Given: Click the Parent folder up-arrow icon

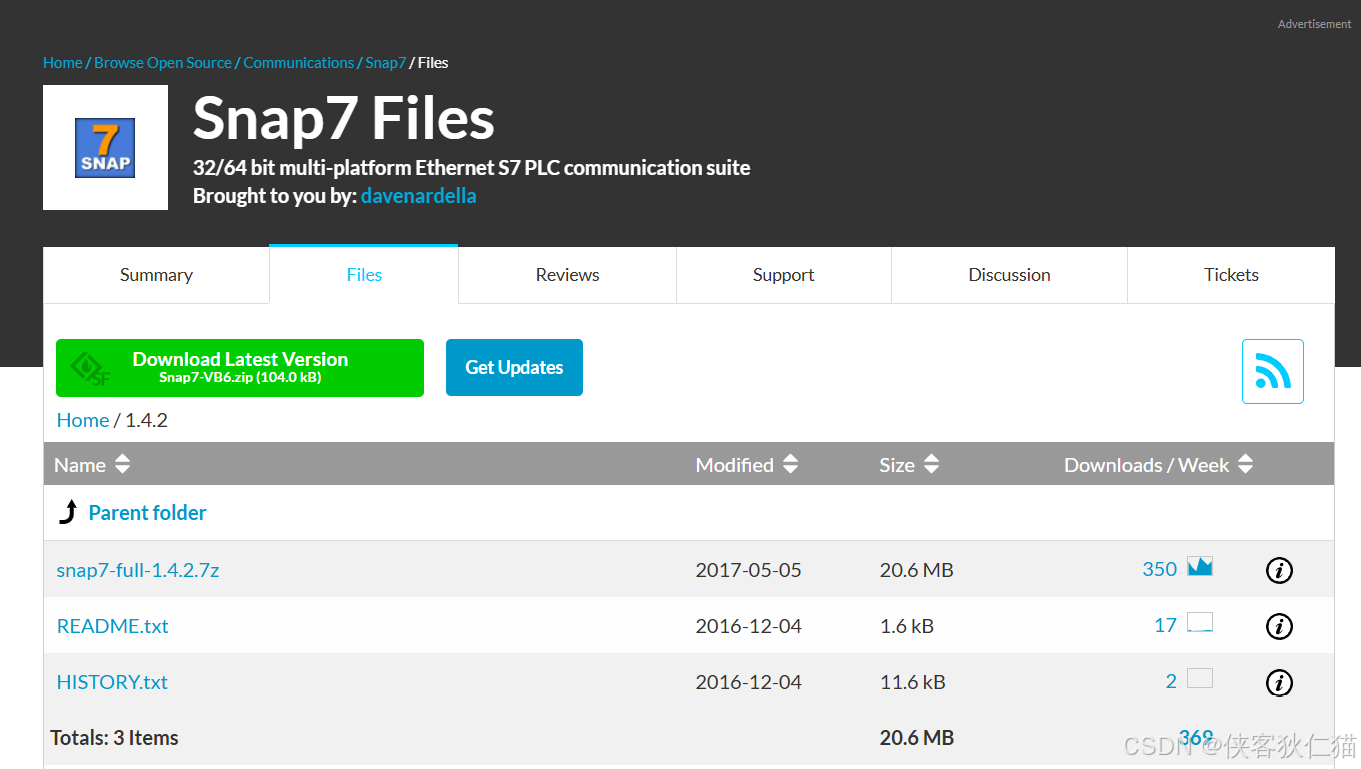Looking at the screenshot, I should (x=68, y=512).
